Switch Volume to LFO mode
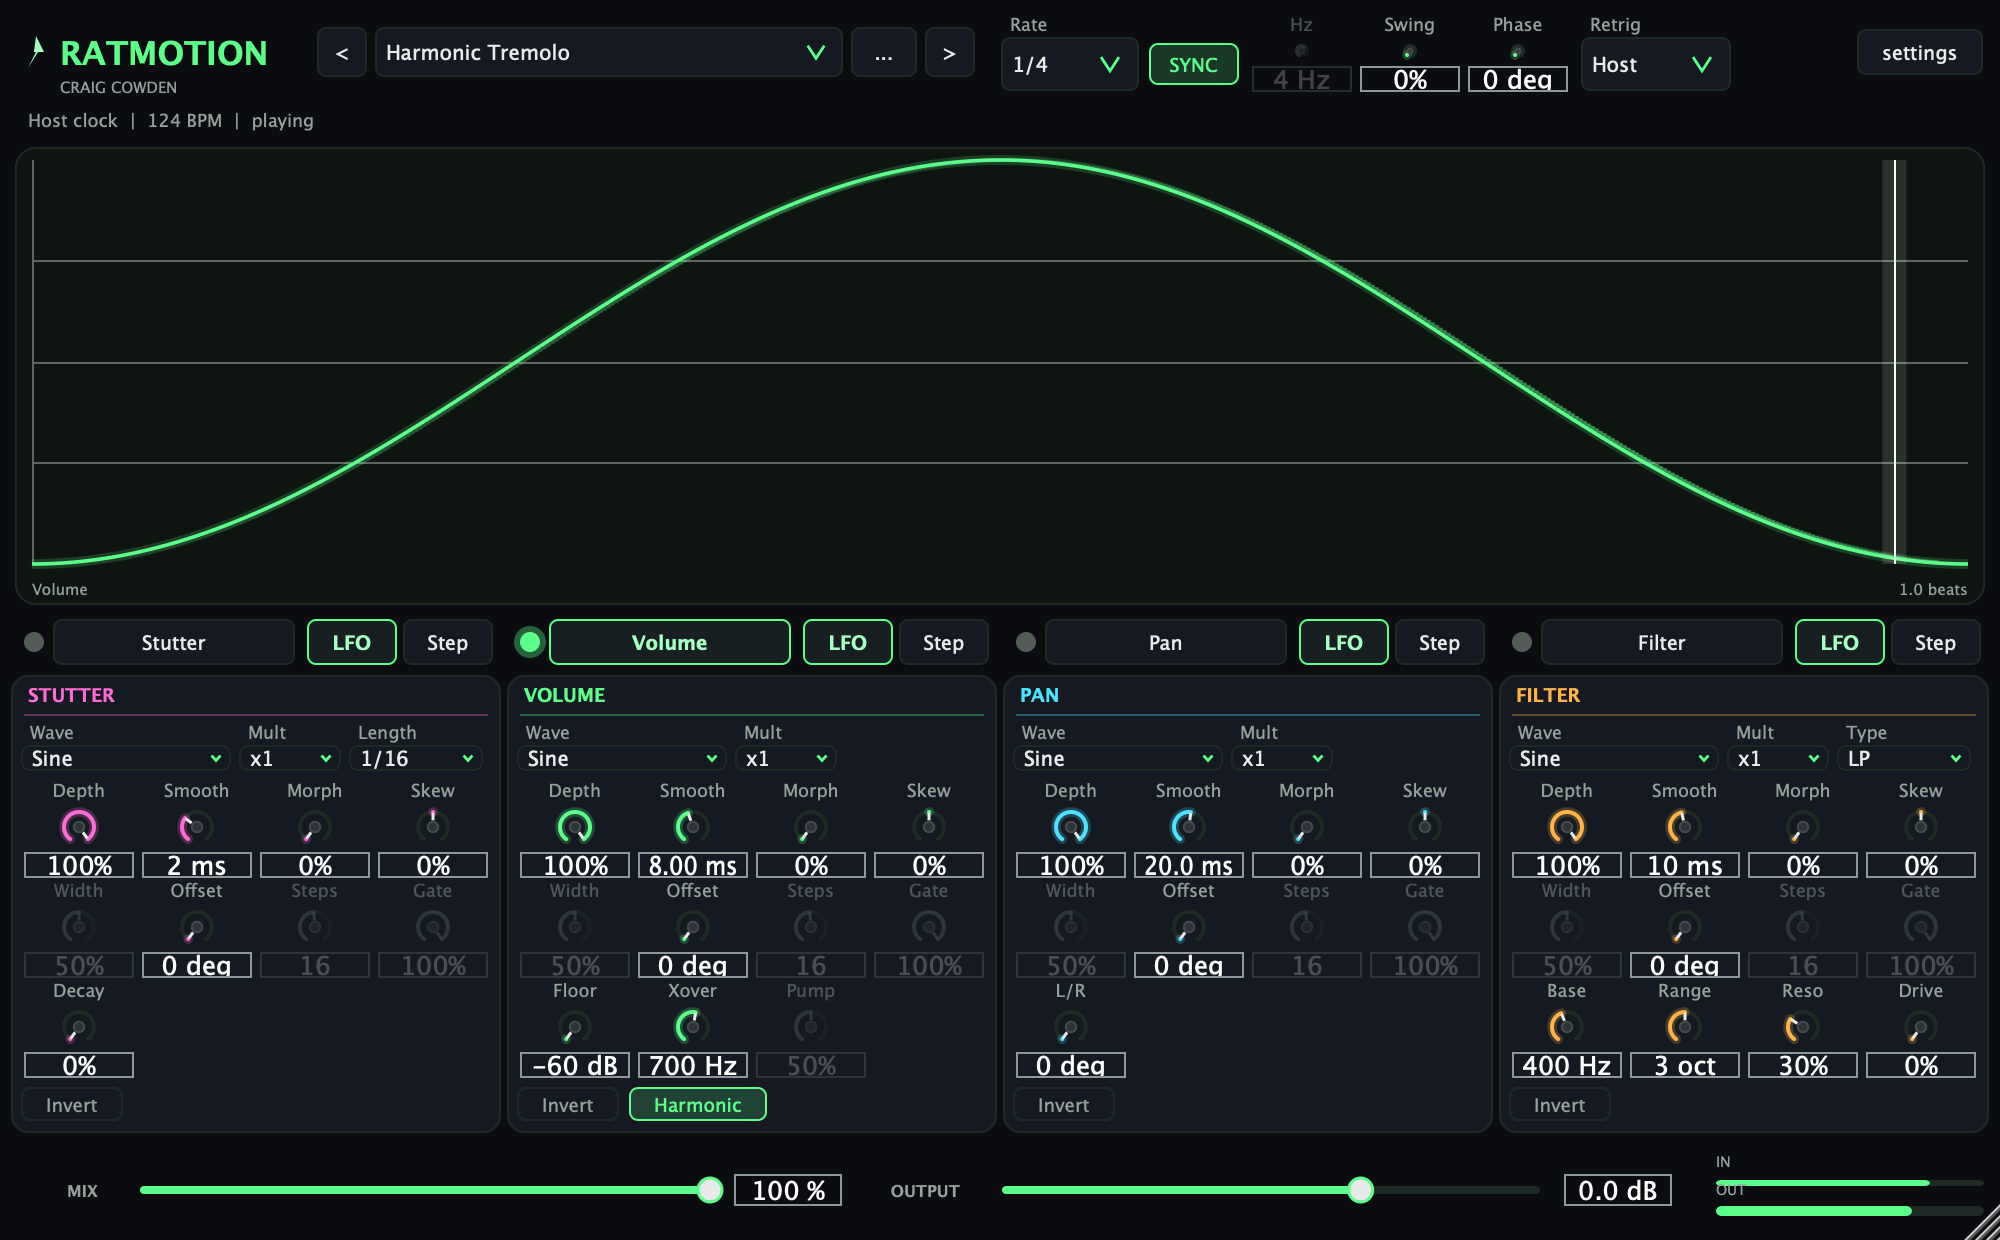 tap(848, 642)
